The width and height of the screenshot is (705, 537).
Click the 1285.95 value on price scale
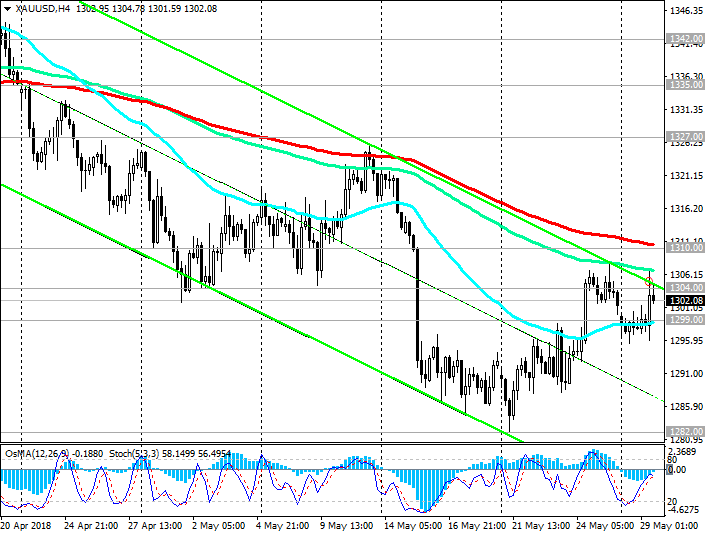coord(682,407)
